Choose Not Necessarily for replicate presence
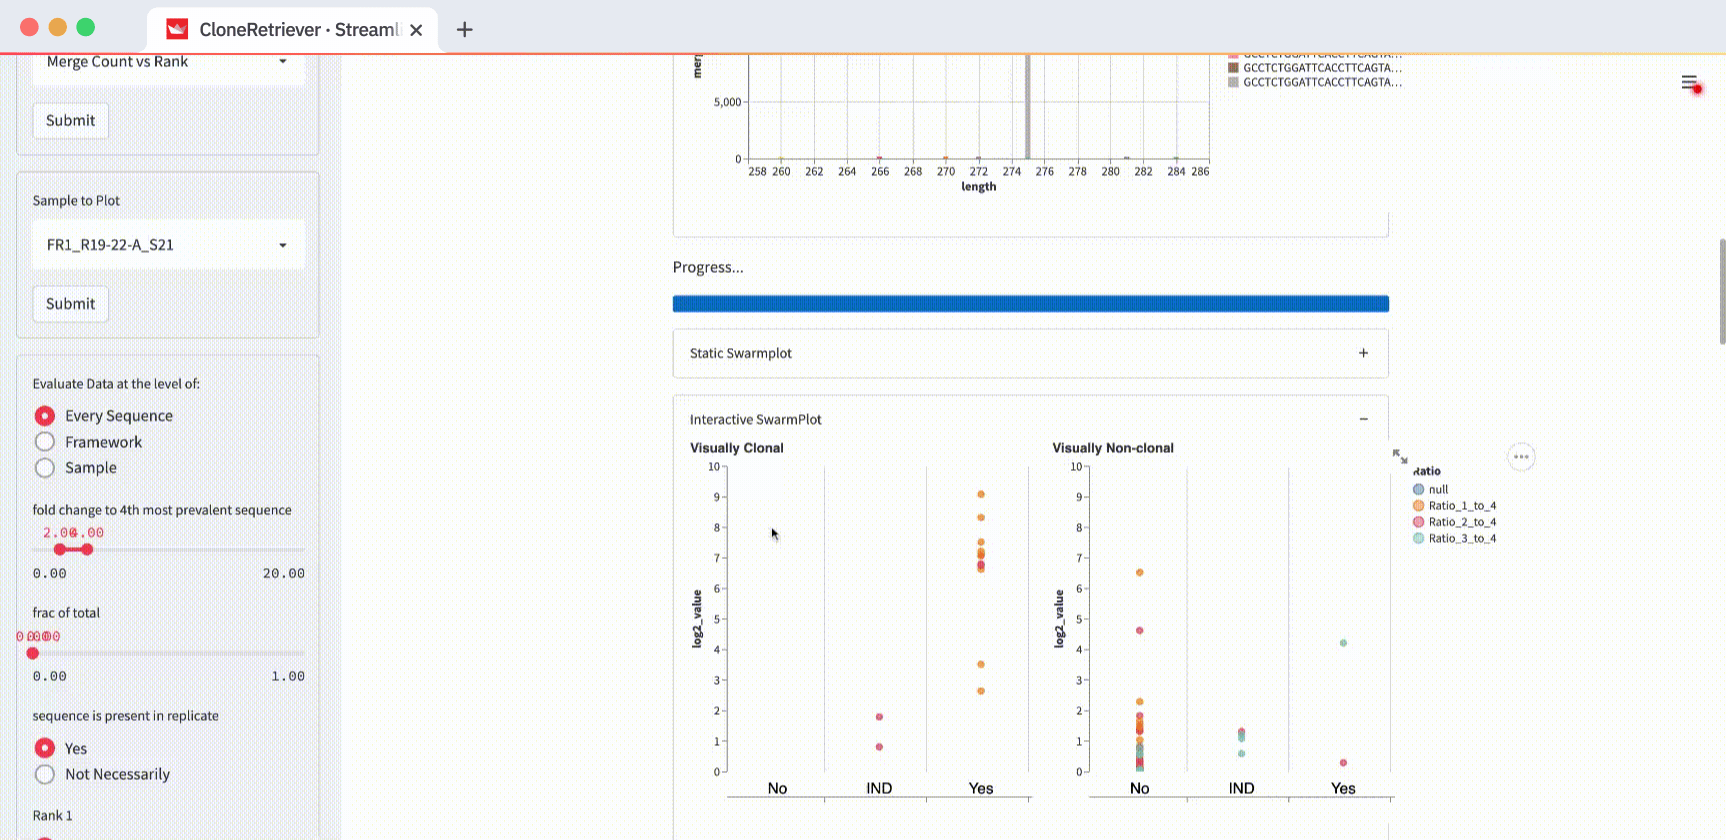The image size is (1726, 840). 45,774
